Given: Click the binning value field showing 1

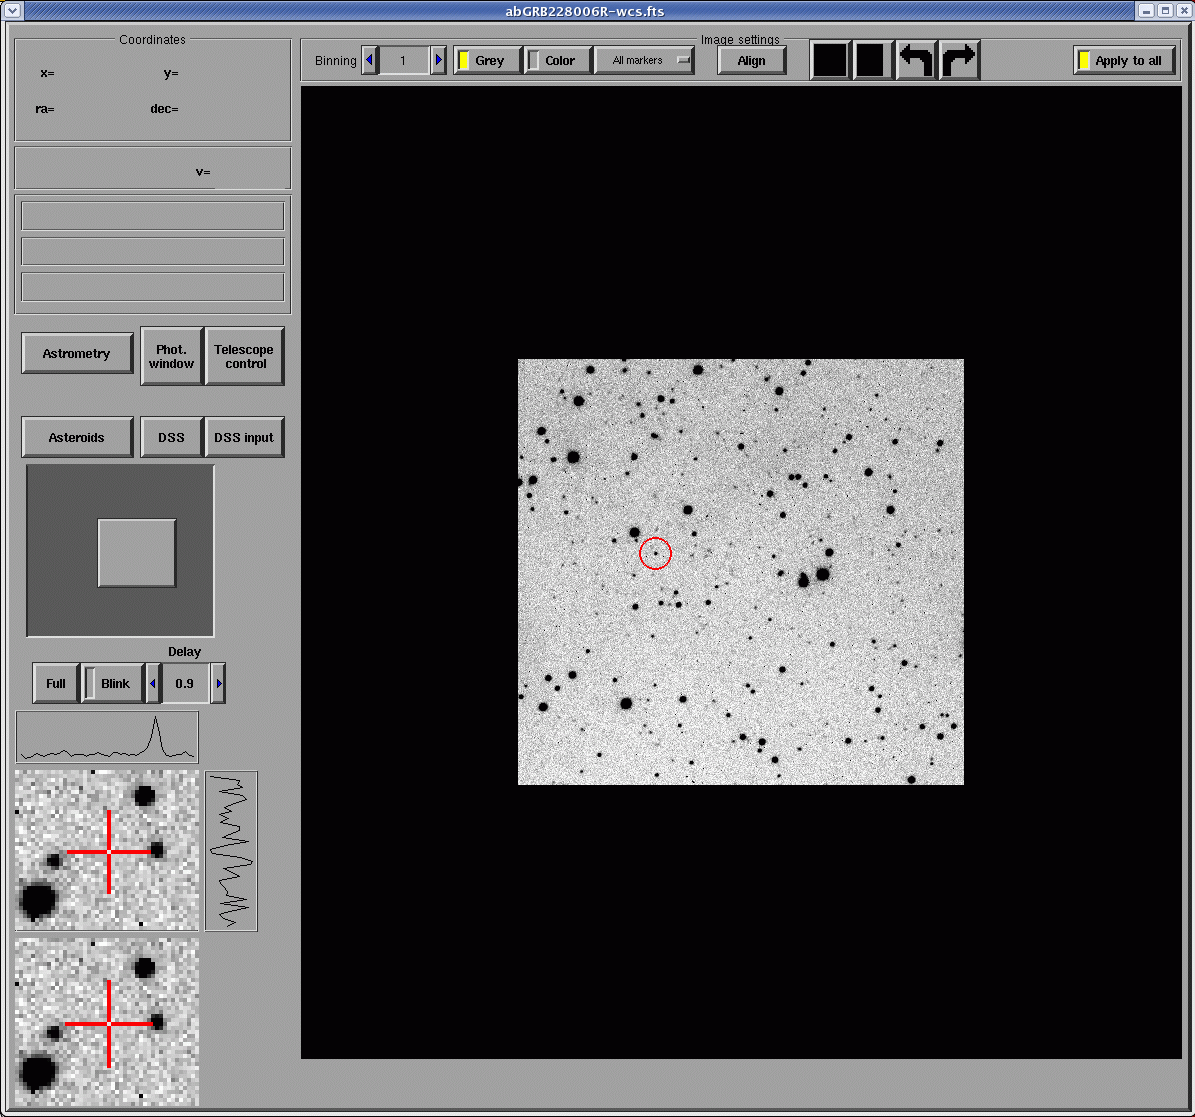Looking at the screenshot, I should click(x=404, y=60).
